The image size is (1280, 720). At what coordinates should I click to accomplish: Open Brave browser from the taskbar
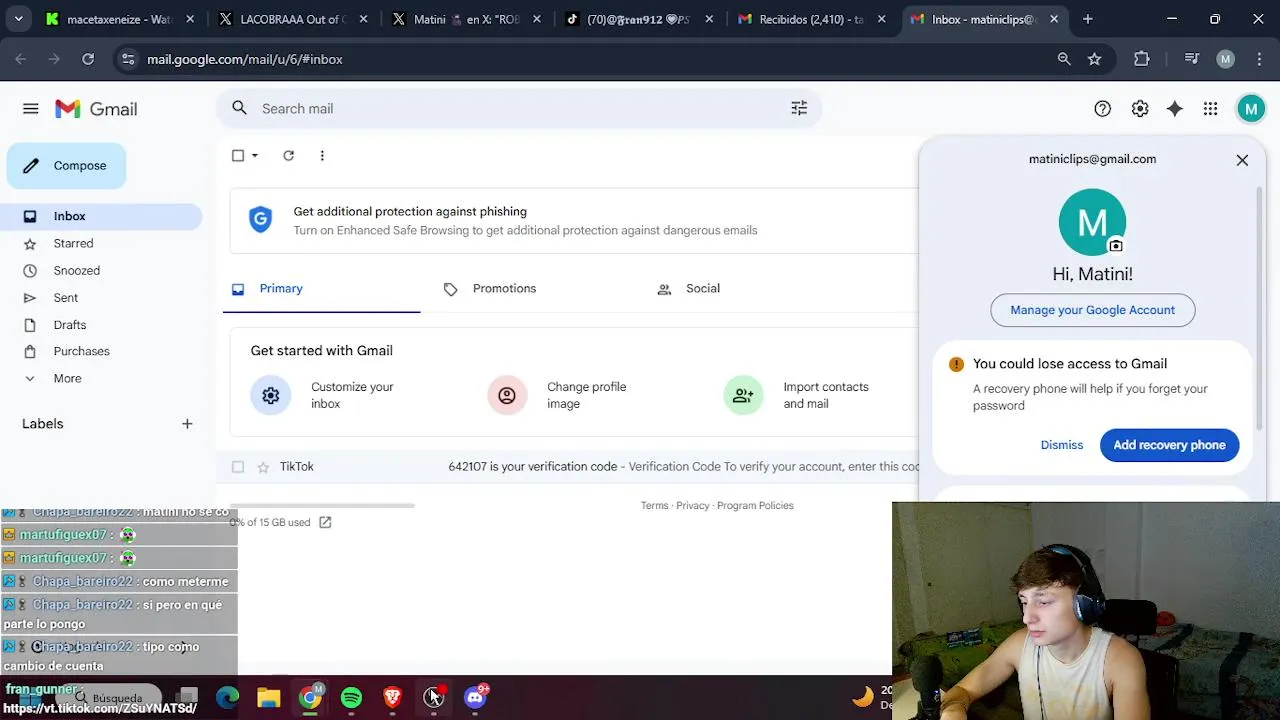[x=392, y=698]
